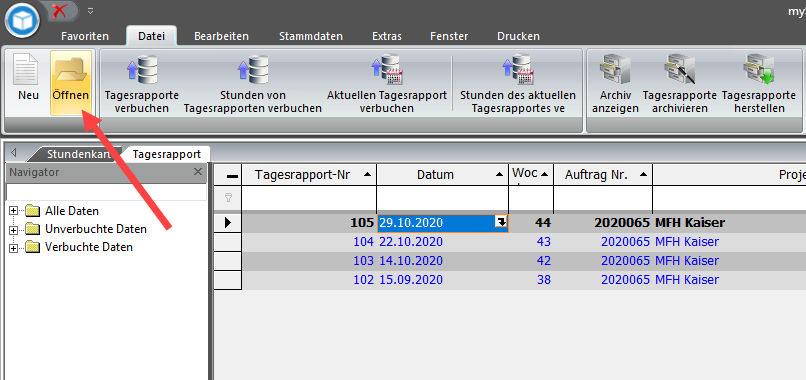Open the date dropdown for 29.10.2020
806x380 pixels.
coord(500,223)
